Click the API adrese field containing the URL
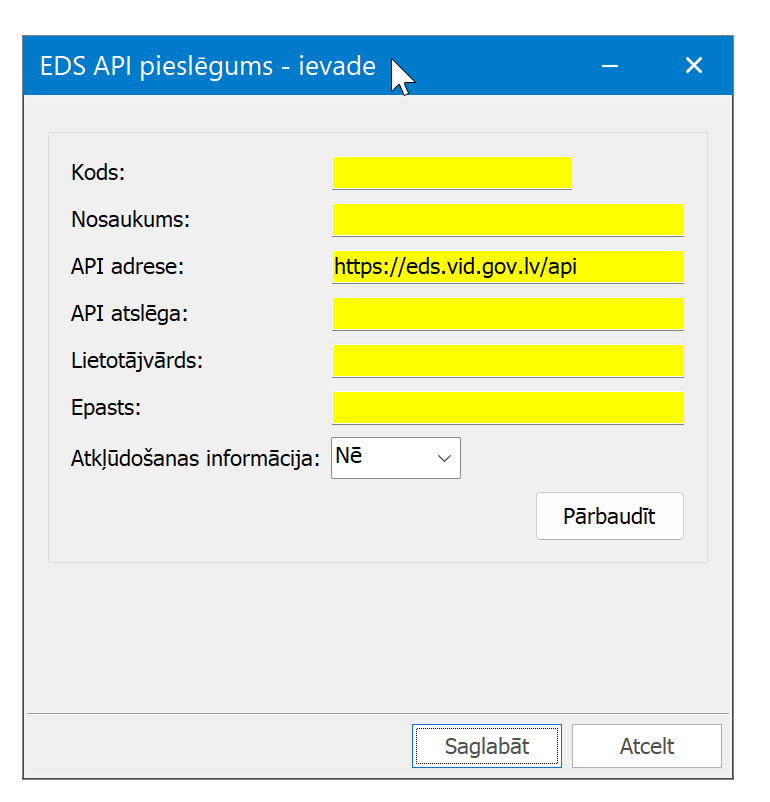The height and width of the screenshot is (802, 770). click(508, 267)
